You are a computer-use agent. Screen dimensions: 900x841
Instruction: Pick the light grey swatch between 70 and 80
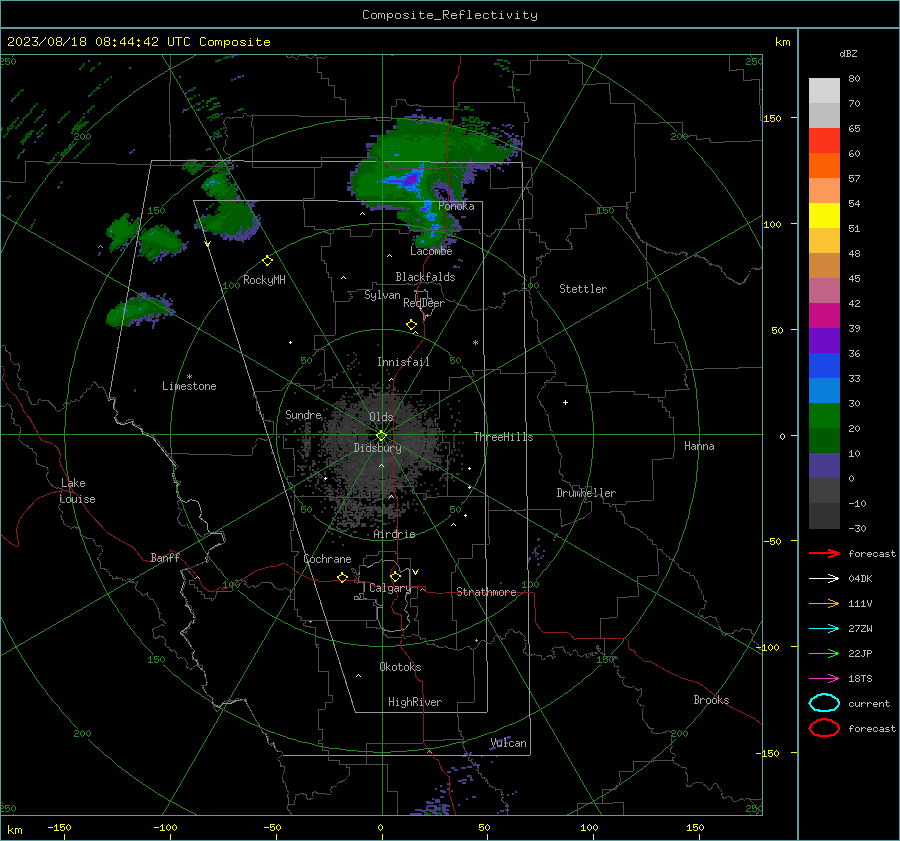[x=824, y=90]
